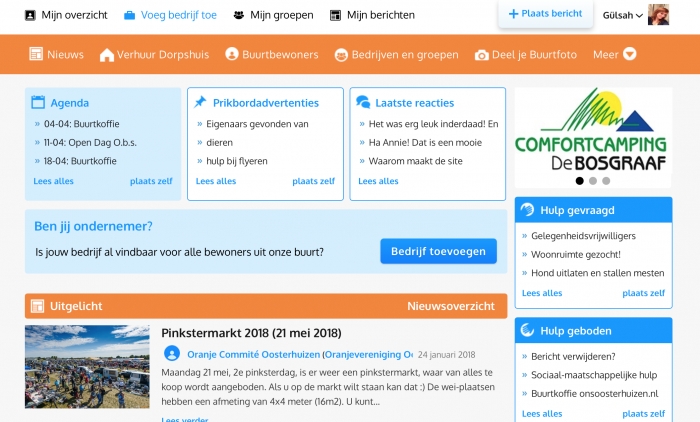The width and height of the screenshot is (700, 422).
Task: Click the Agenda calendar icon
Action: [38, 102]
